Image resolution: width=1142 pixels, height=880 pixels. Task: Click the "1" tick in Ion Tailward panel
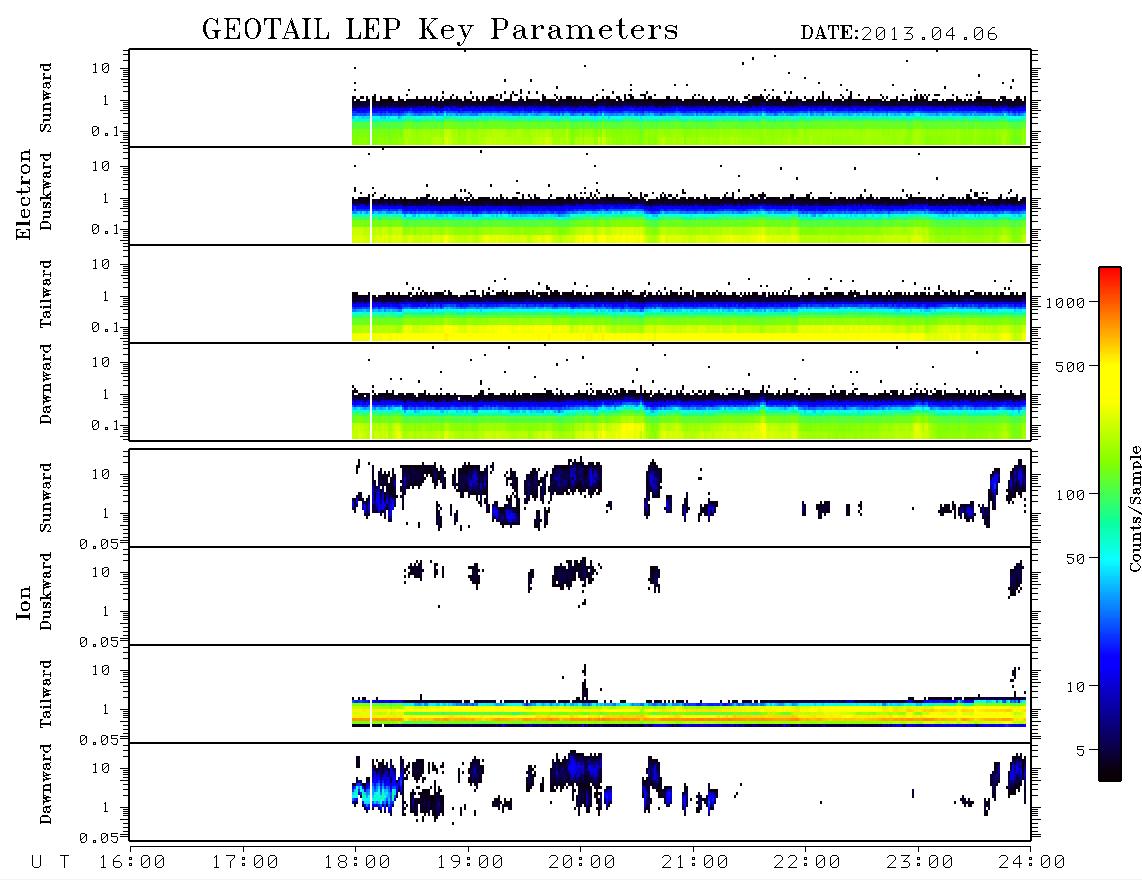click(x=106, y=709)
